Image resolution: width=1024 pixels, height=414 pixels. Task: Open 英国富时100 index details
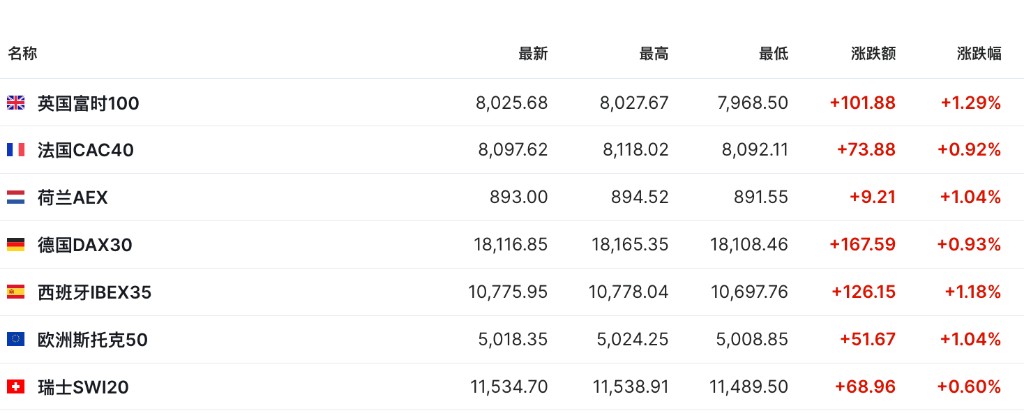point(88,103)
